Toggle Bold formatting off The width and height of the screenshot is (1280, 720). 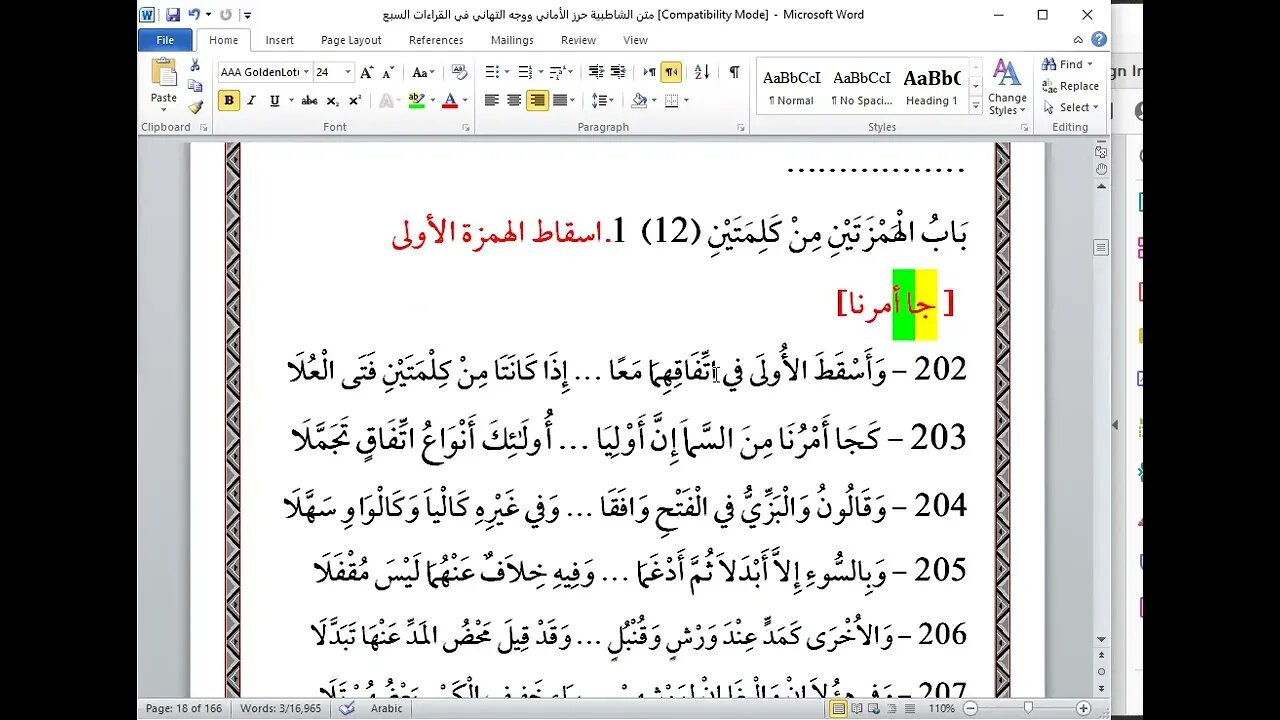coord(229,100)
